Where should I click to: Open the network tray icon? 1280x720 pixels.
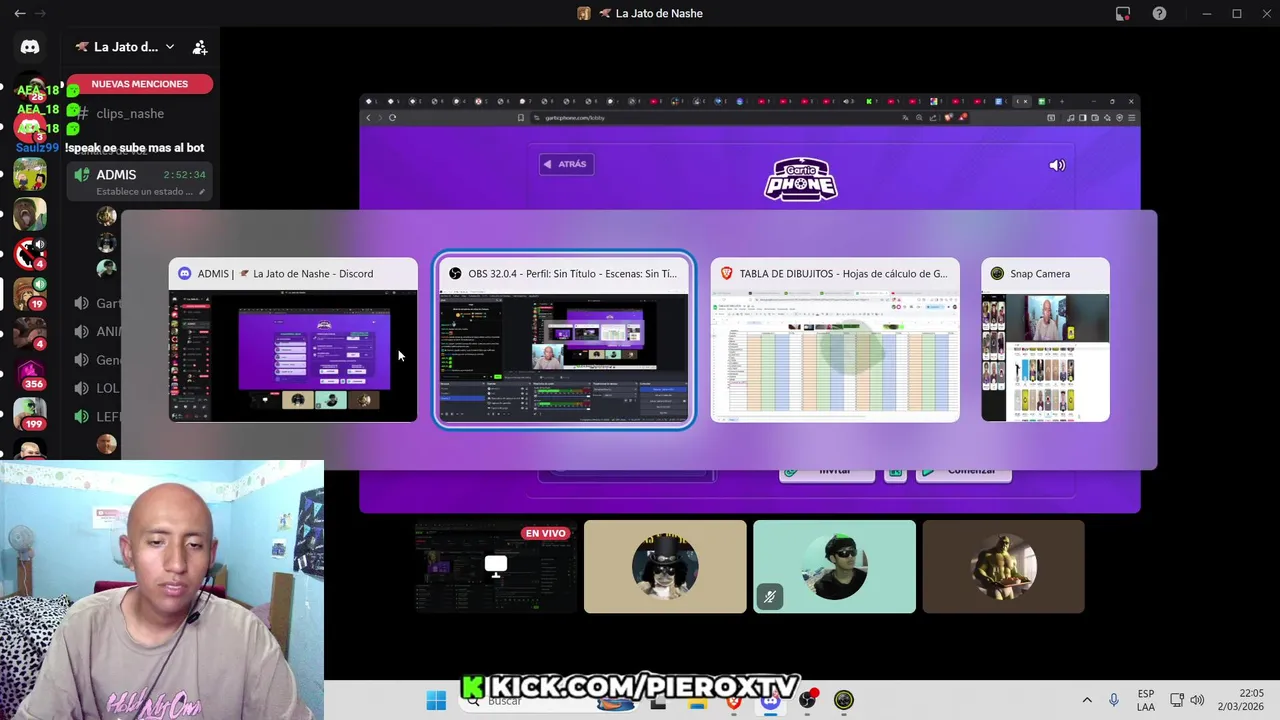coord(1177,700)
